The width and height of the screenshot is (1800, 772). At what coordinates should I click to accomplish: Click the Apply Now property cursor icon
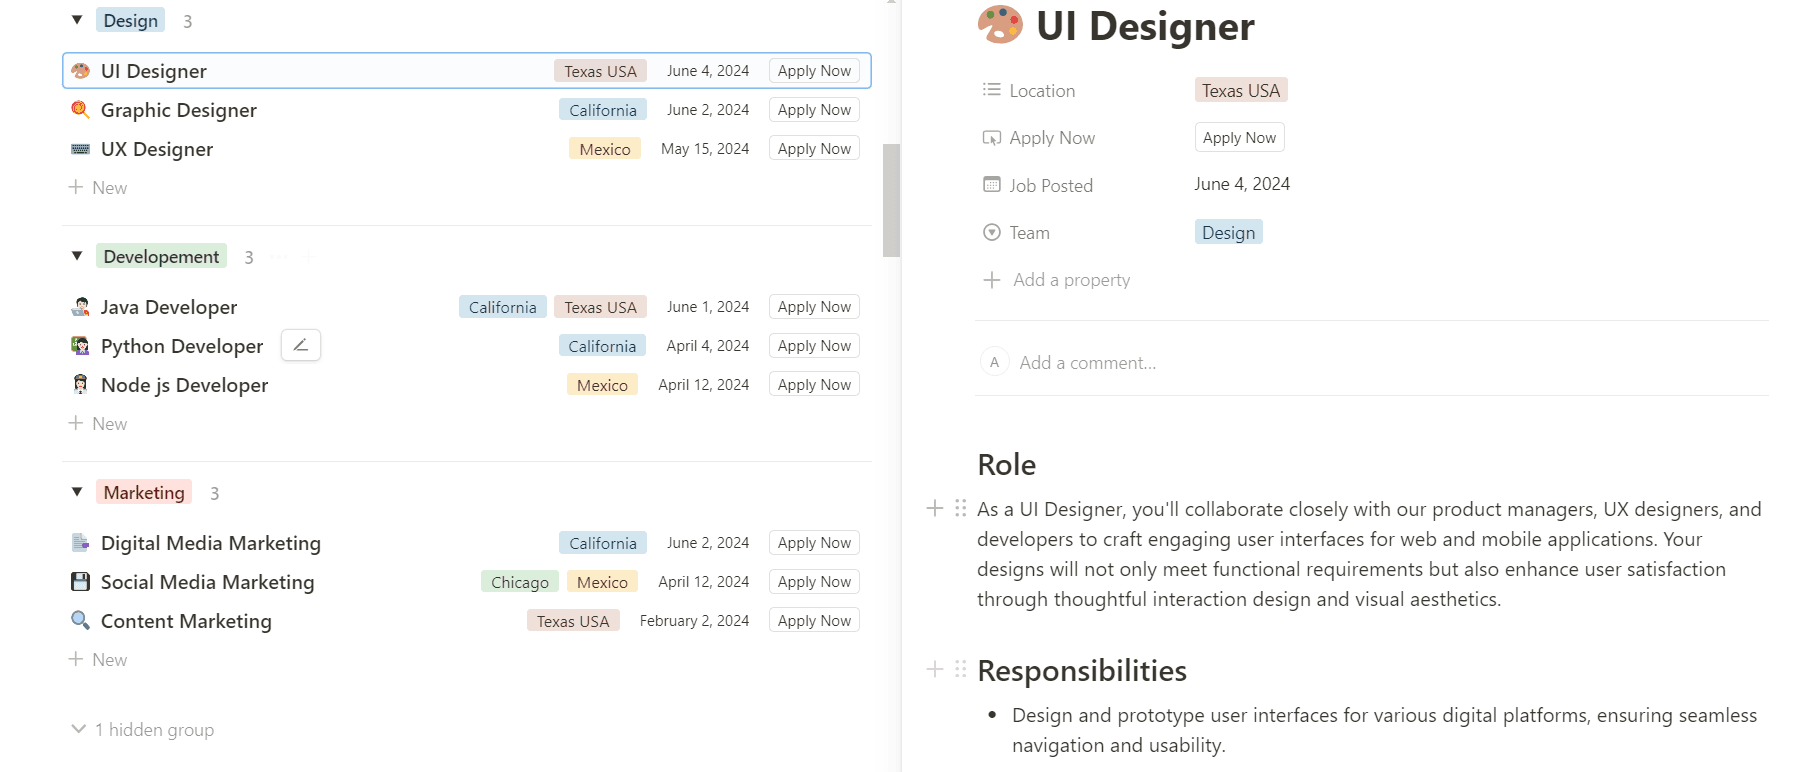tap(992, 138)
